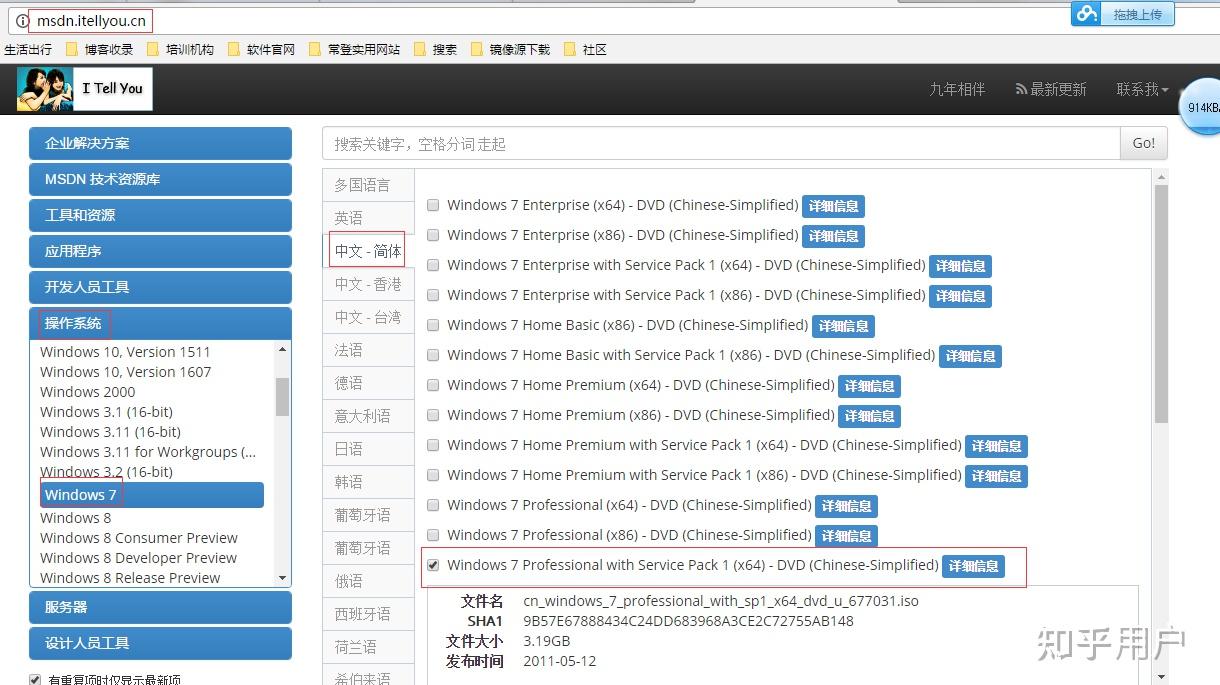Select Windows 2000 in list
The image size is (1220, 685).
88,392
